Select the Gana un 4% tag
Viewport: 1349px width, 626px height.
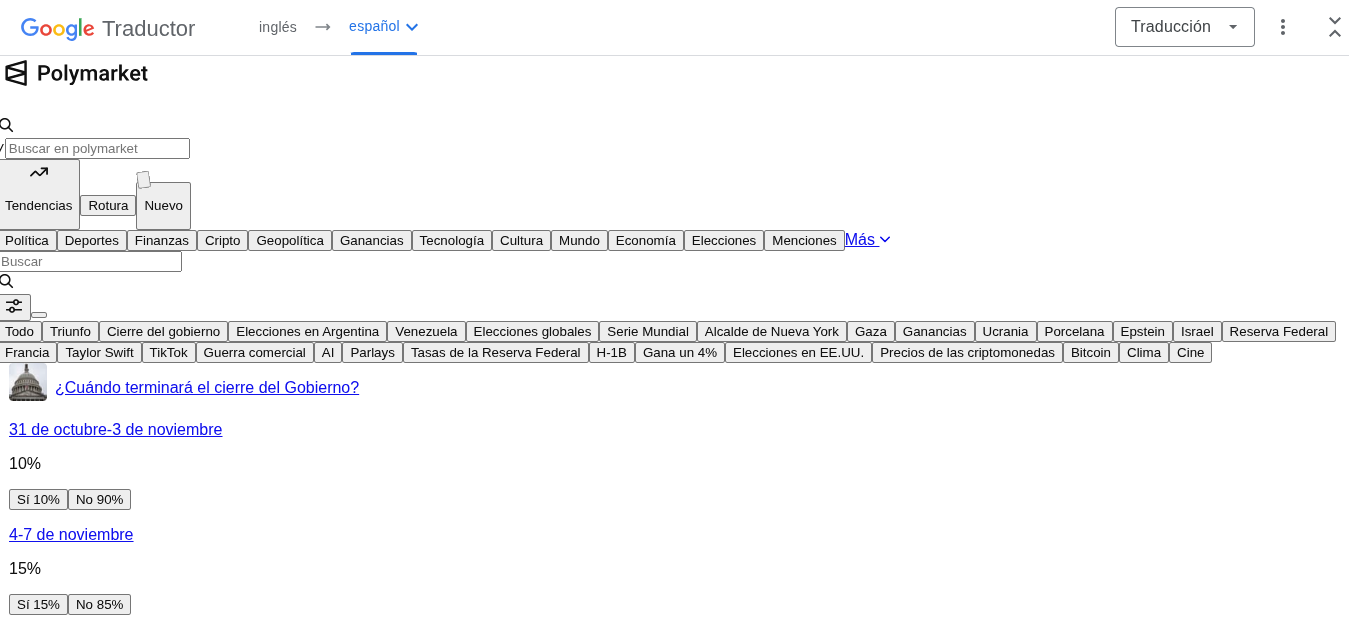pos(680,352)
